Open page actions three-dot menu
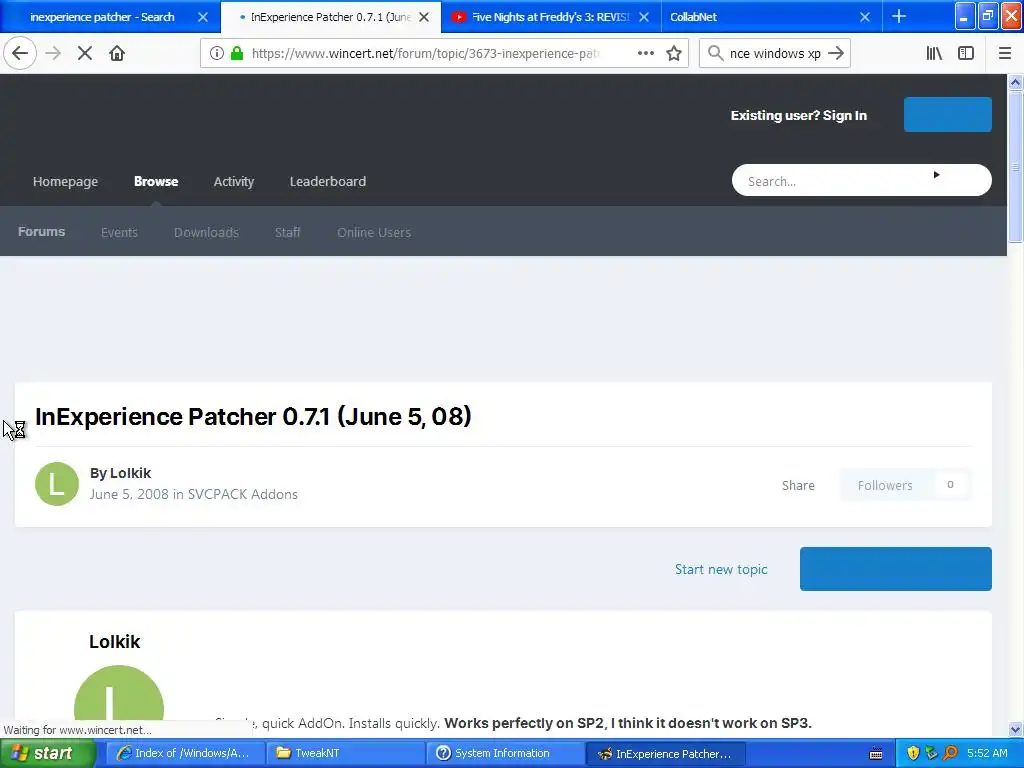1024x768 pixels. tap(646, 53)
